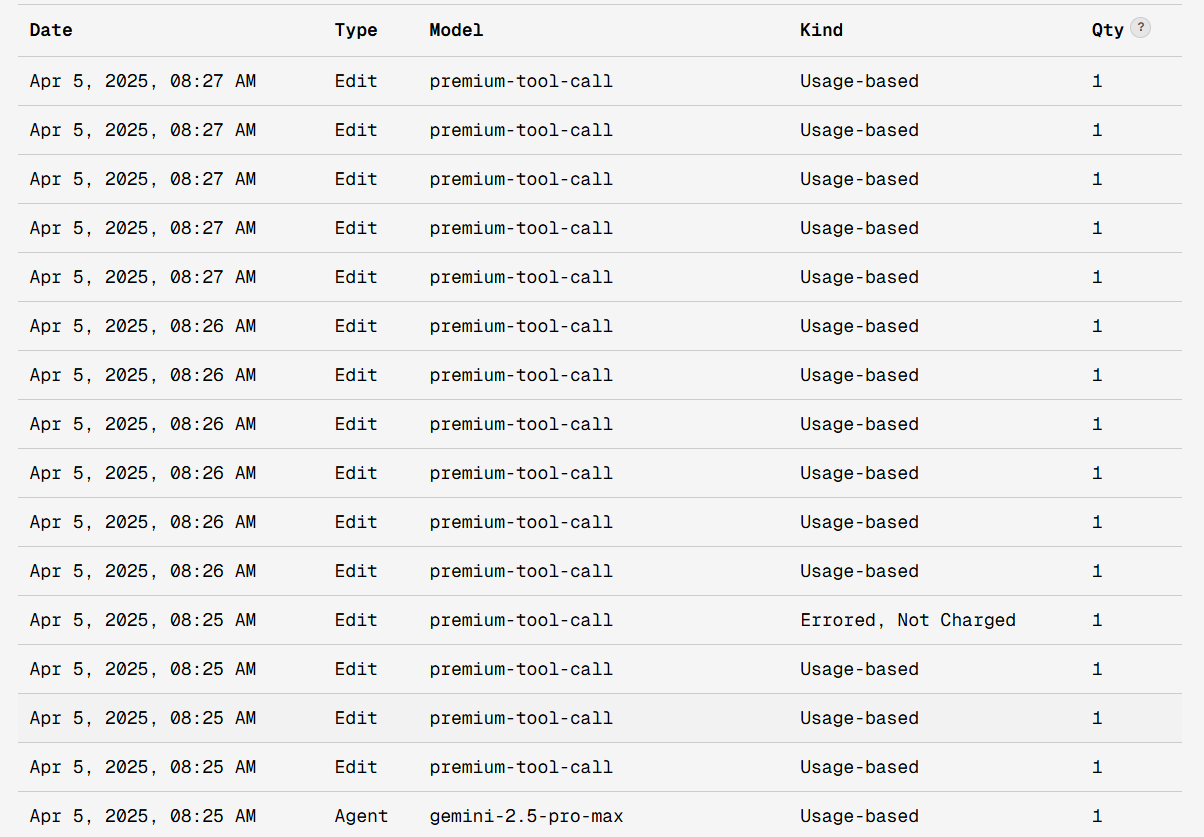Click the topmost row's Usage-based kind
This screenshot has height=837, width=1204.
[859, 81]
